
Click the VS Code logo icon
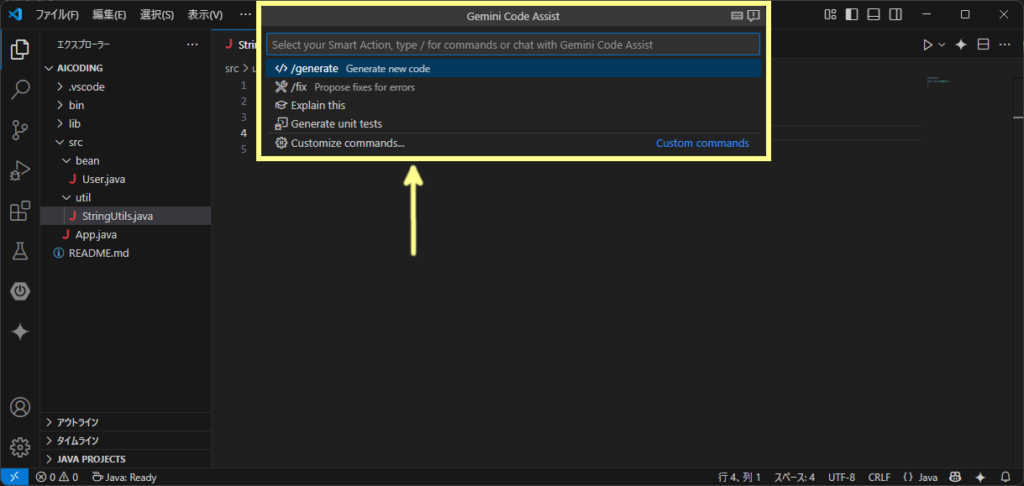tap(16, 14)
